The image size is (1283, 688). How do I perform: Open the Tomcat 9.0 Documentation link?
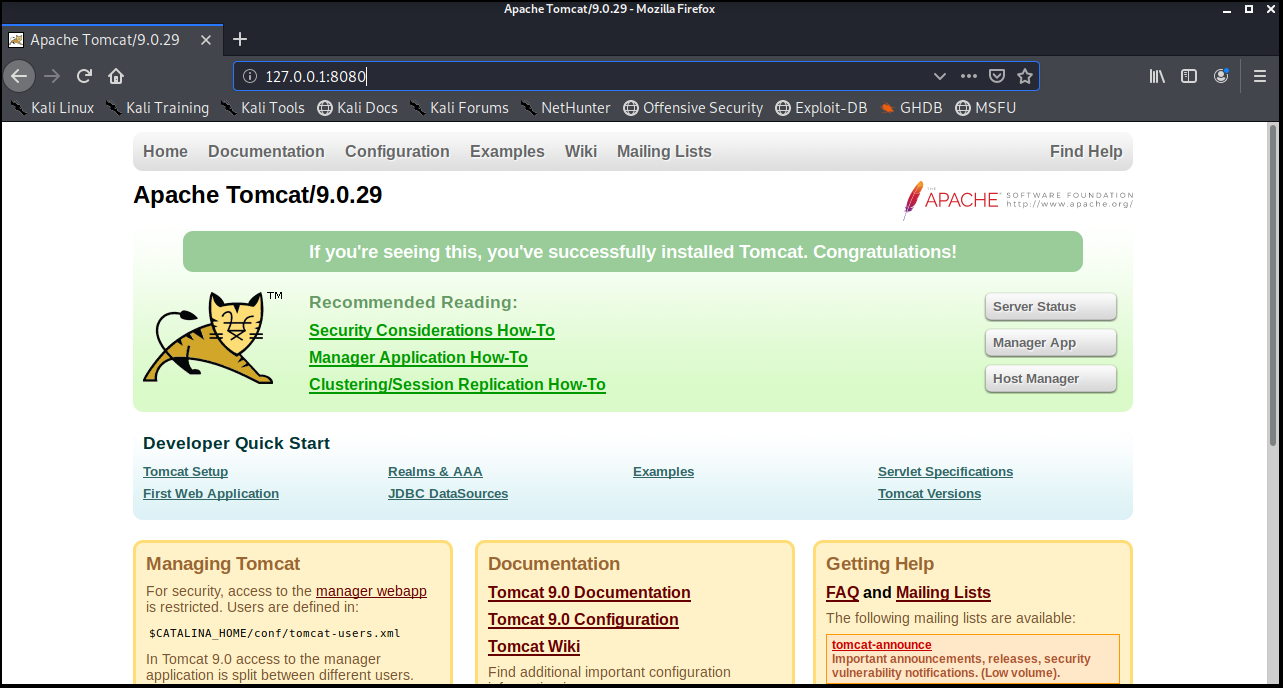[589, 593]
